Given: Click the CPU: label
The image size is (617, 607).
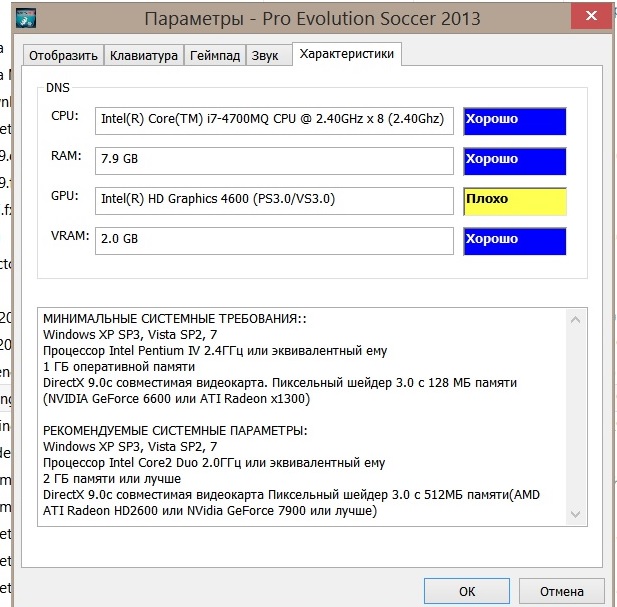Looking at the screenshot, I should pyautogui.click(x=65, y=116).
